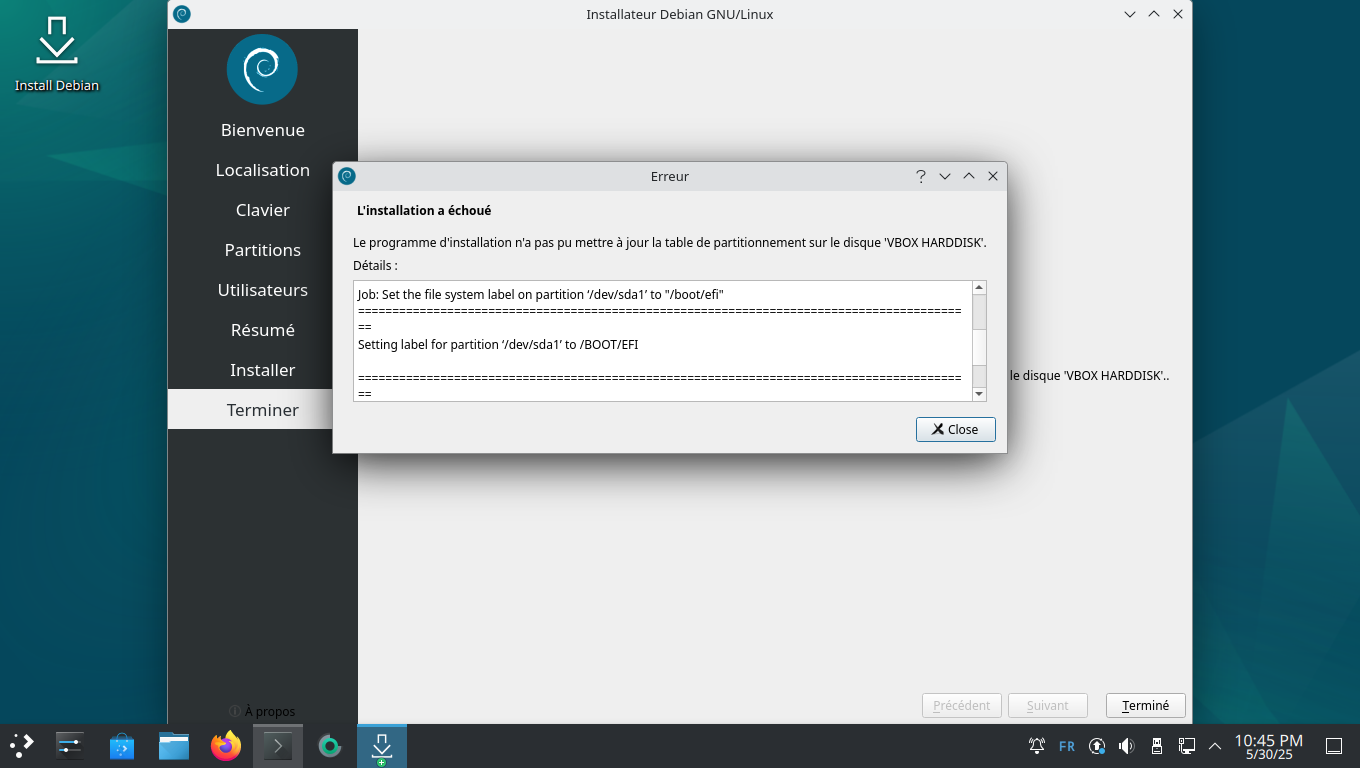
Task: Minimize the Installateur Debian window
Action: point(1130,14)
